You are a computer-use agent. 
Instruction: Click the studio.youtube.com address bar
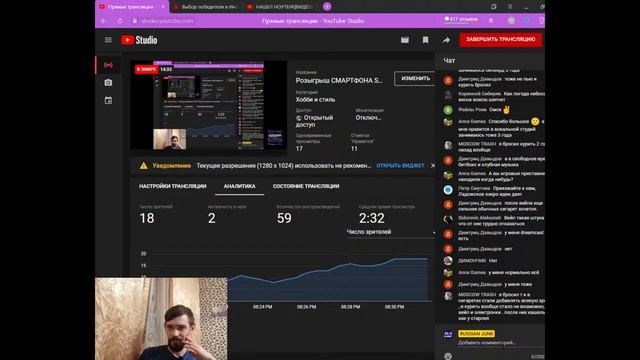[167, 21]
